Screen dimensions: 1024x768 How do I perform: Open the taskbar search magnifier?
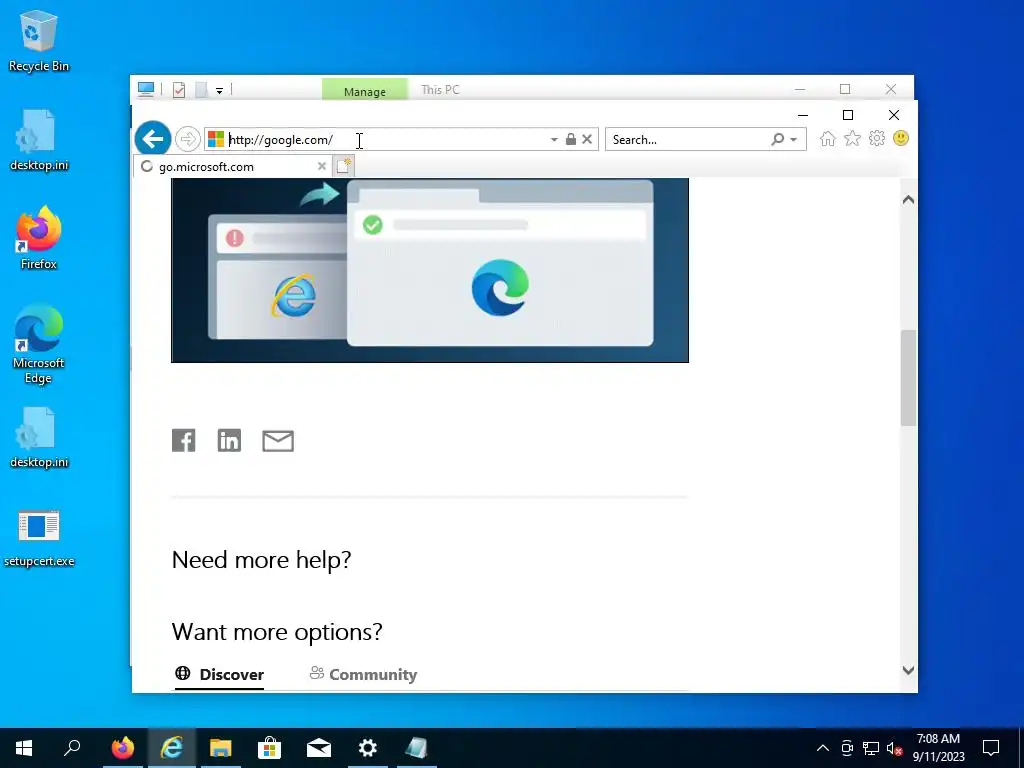coord(72,748)
